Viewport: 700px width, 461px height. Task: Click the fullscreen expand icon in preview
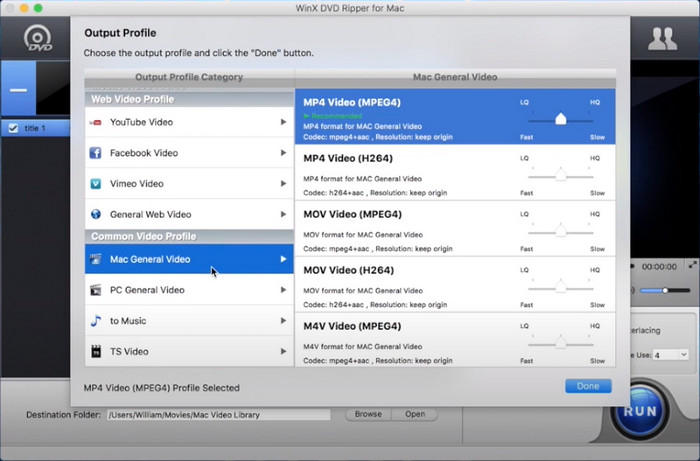692,265
